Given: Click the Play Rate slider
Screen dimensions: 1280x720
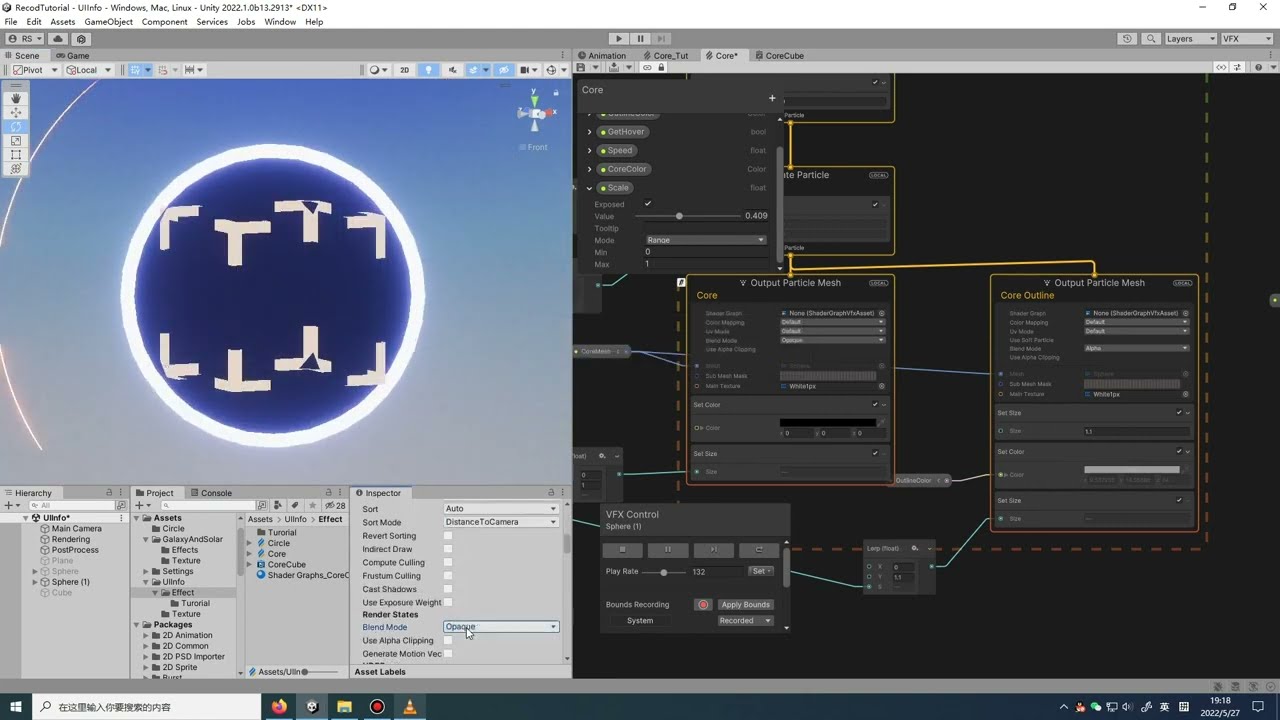Looking at the screenshot, I should pyautogui.click(x=662, y=572).
